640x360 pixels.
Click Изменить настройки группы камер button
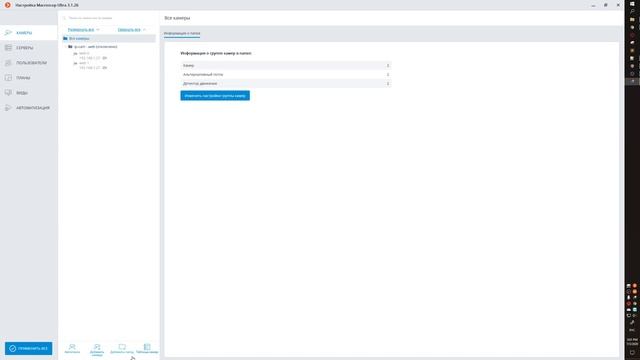pyautogui.click(x=215, y=96)
